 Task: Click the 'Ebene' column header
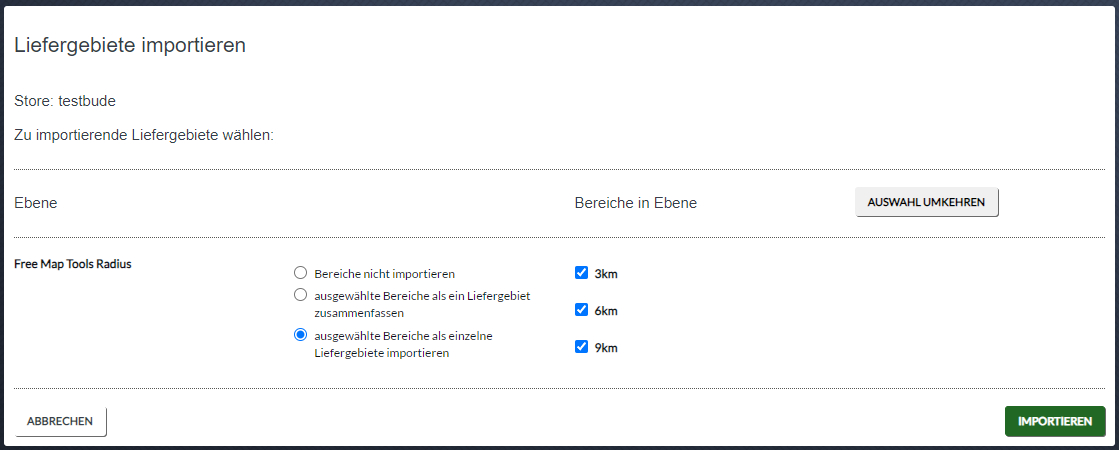click(x=36, y=203)
